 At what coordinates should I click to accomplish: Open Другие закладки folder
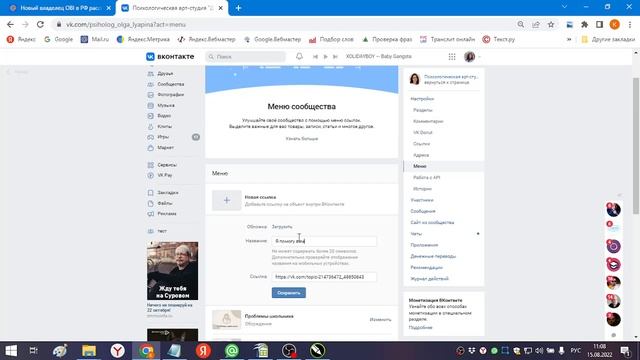tap(608, 39)
